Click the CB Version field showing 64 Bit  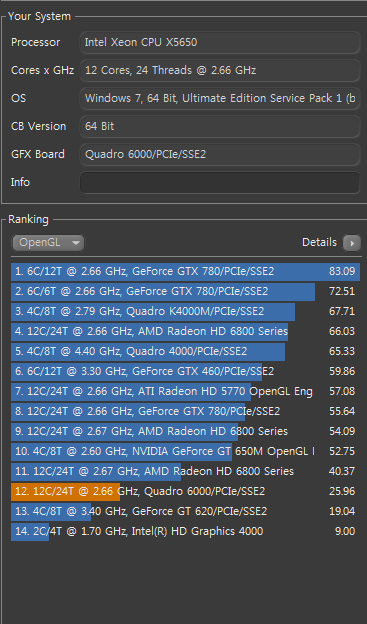(220, 126)
